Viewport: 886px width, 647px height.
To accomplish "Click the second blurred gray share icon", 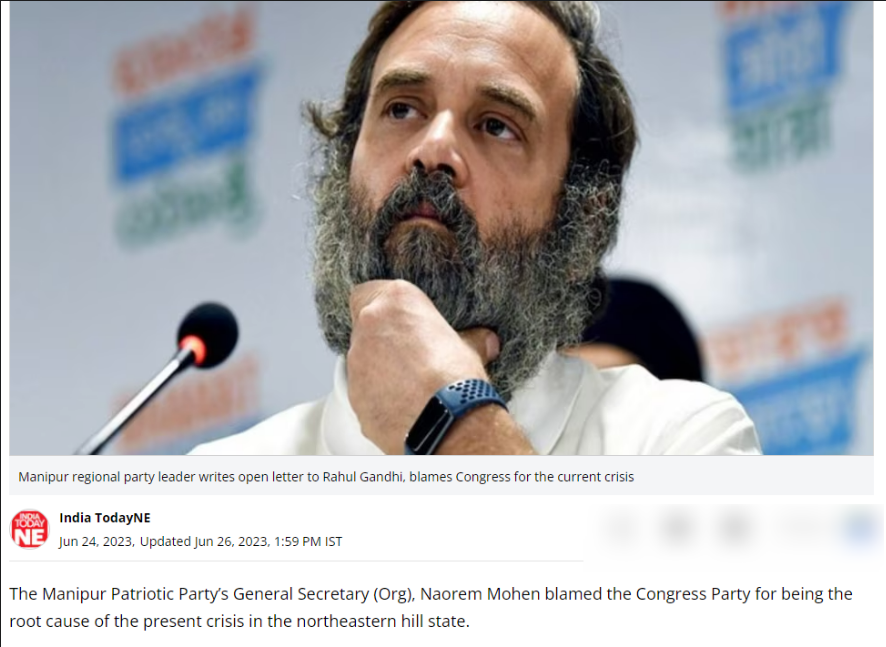I will point(676,528).
